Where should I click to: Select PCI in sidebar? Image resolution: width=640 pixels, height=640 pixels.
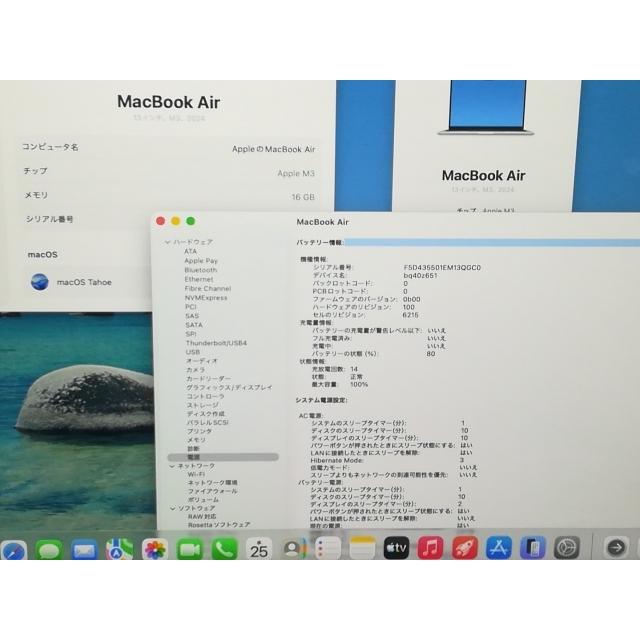pyautogui.click(x=191, y=307)
